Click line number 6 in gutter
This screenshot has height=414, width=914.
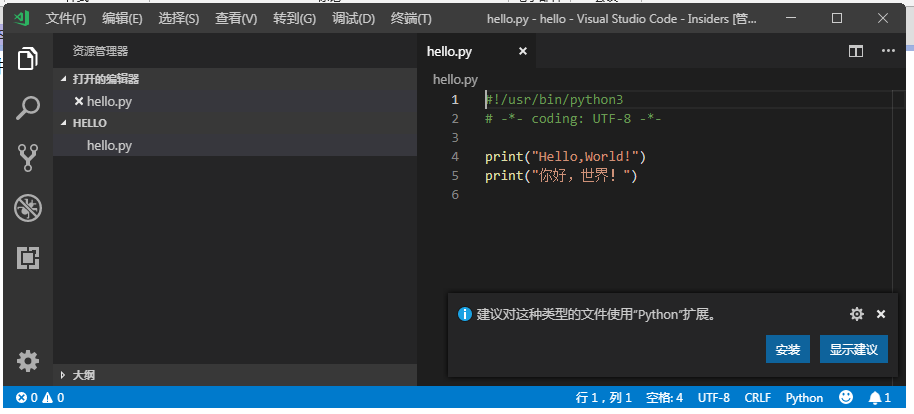pos(455,194)
